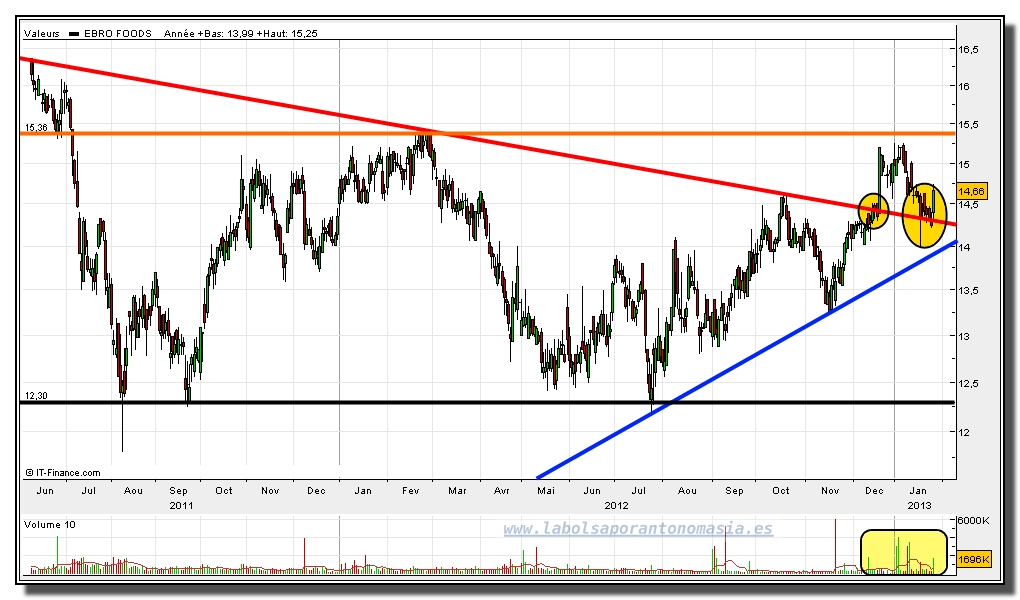
Task: Click the 'Fev' month label on time axis
Action: (x=410, y=491)
